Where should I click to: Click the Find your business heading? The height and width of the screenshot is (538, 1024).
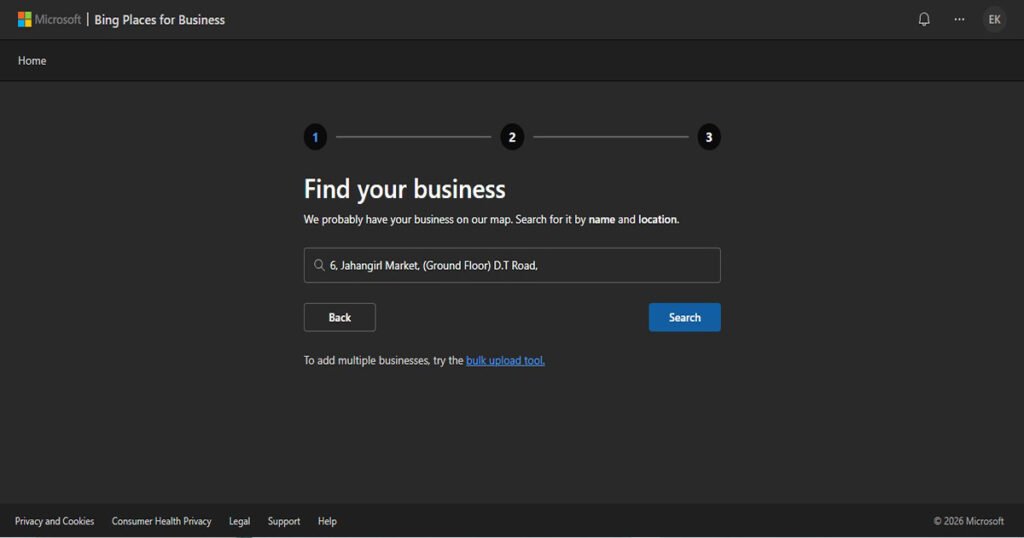tap(404, 189)
